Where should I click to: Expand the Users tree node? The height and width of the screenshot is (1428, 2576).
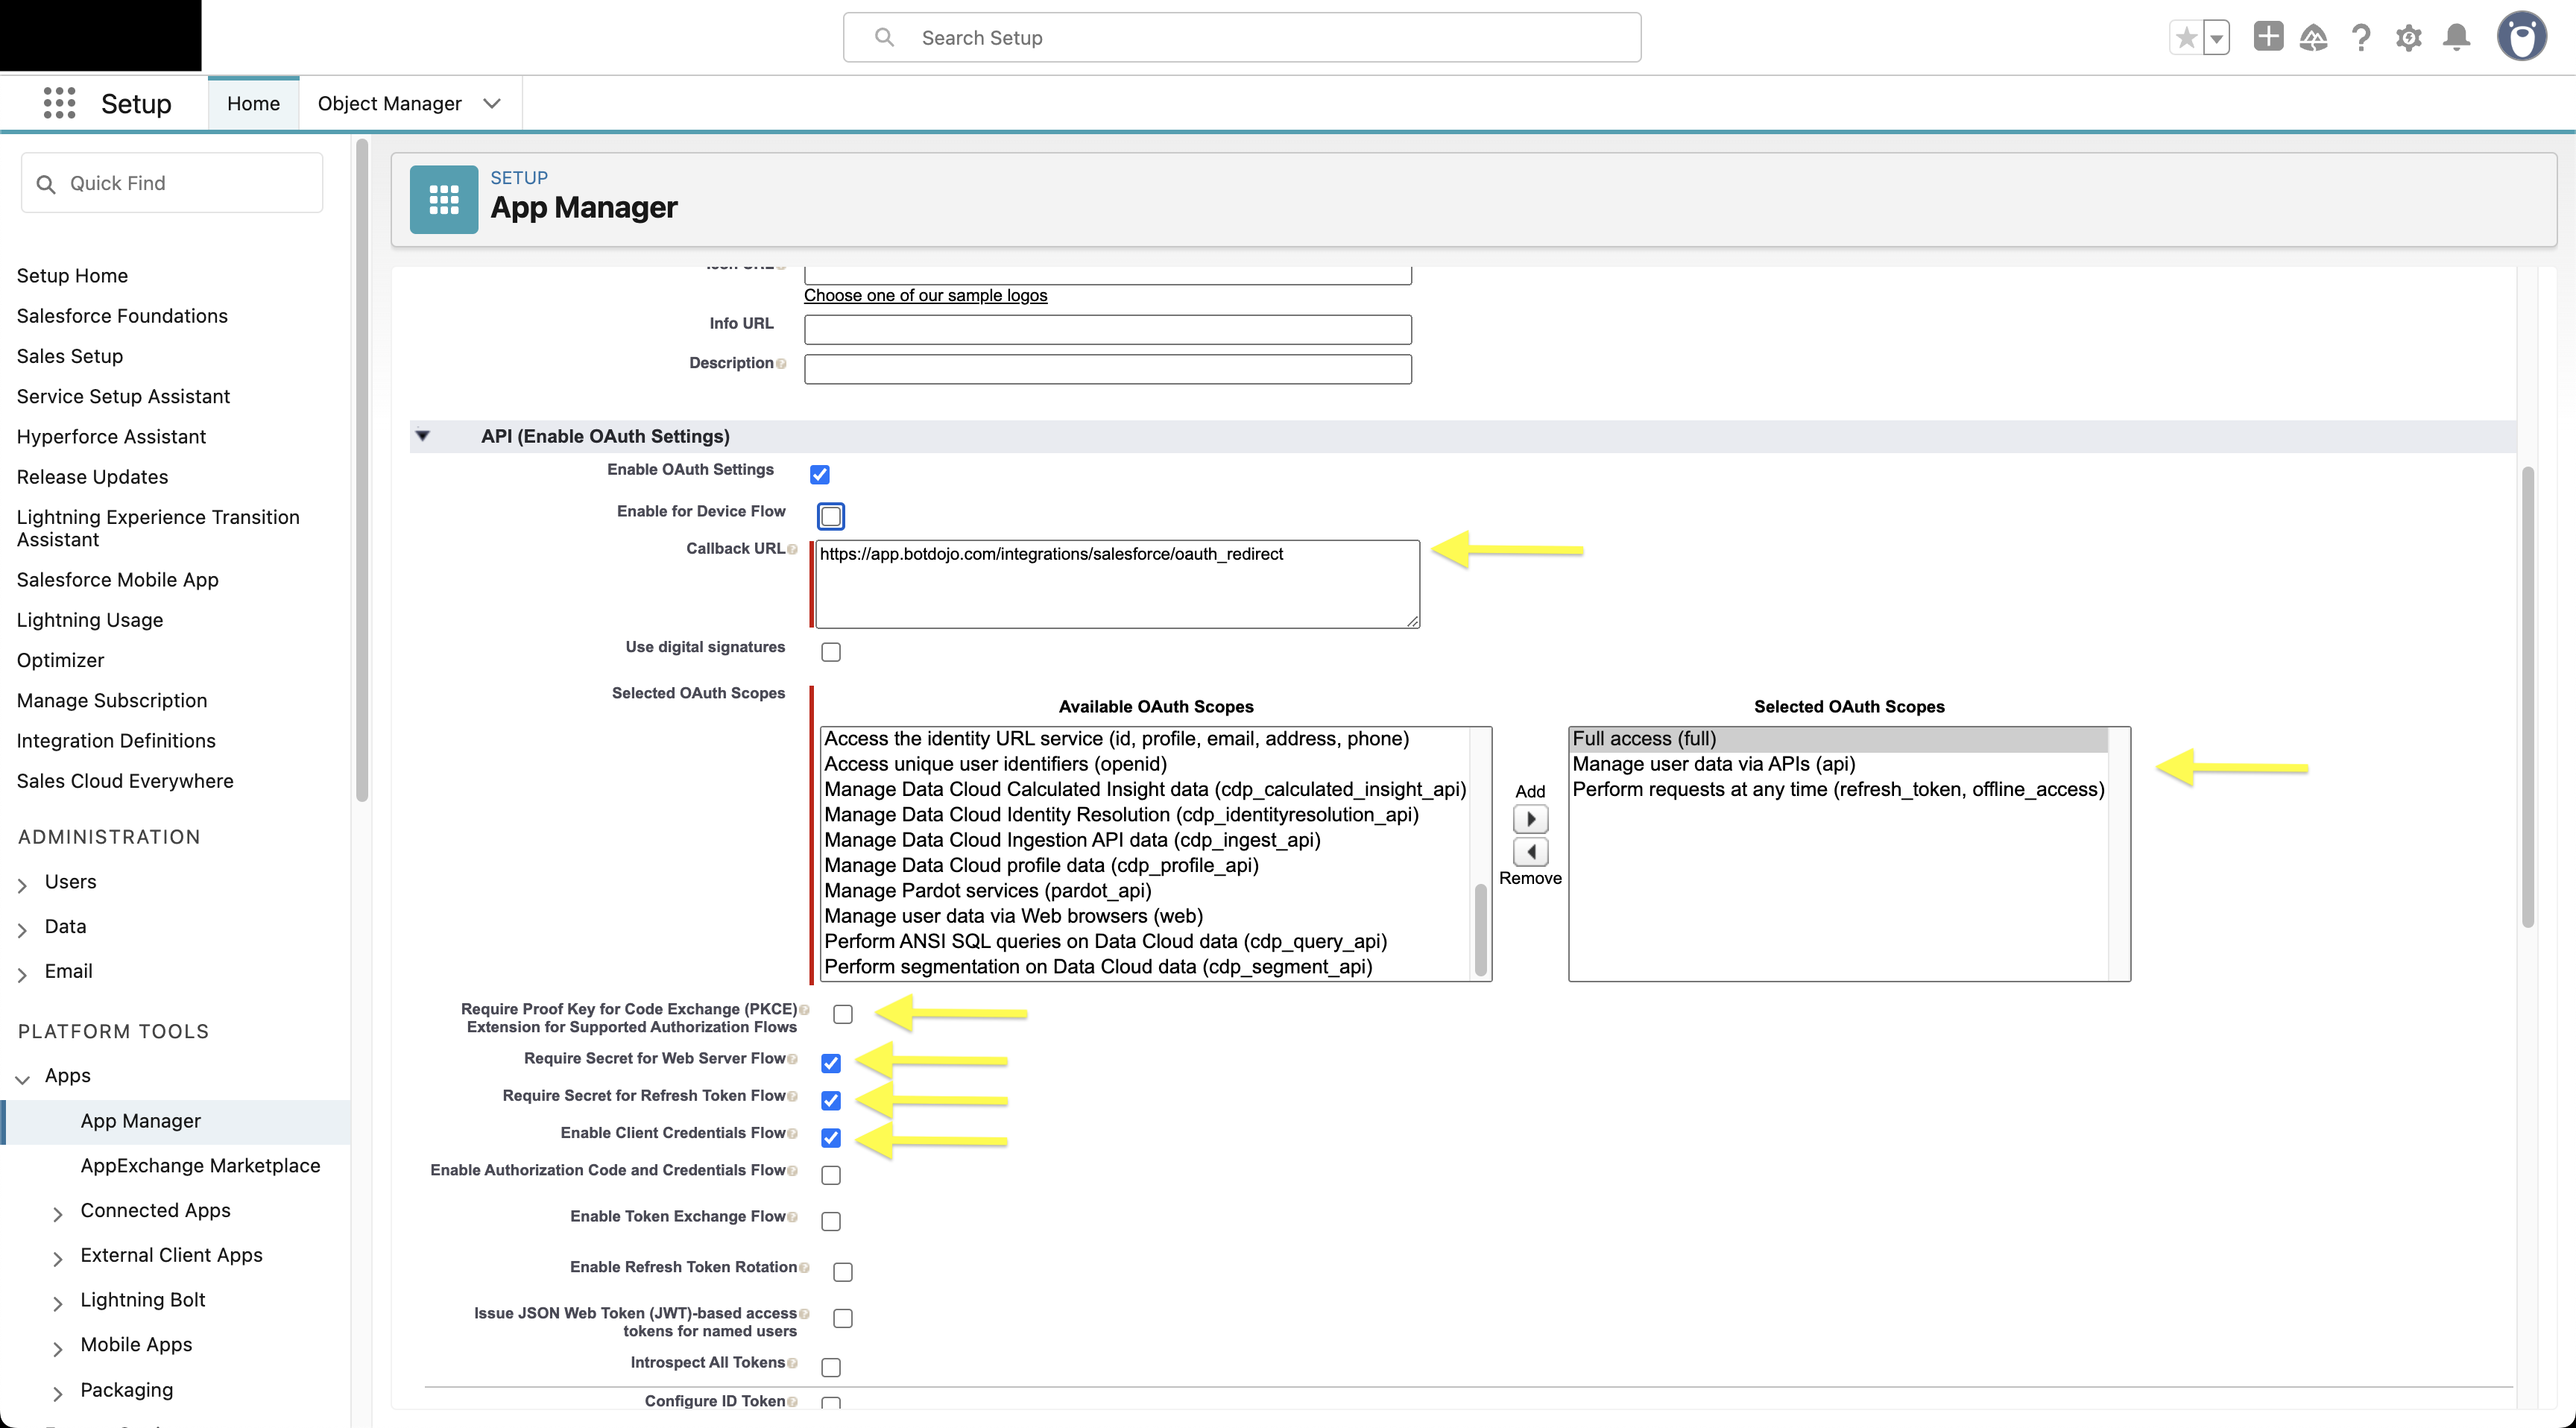[22, 885]
